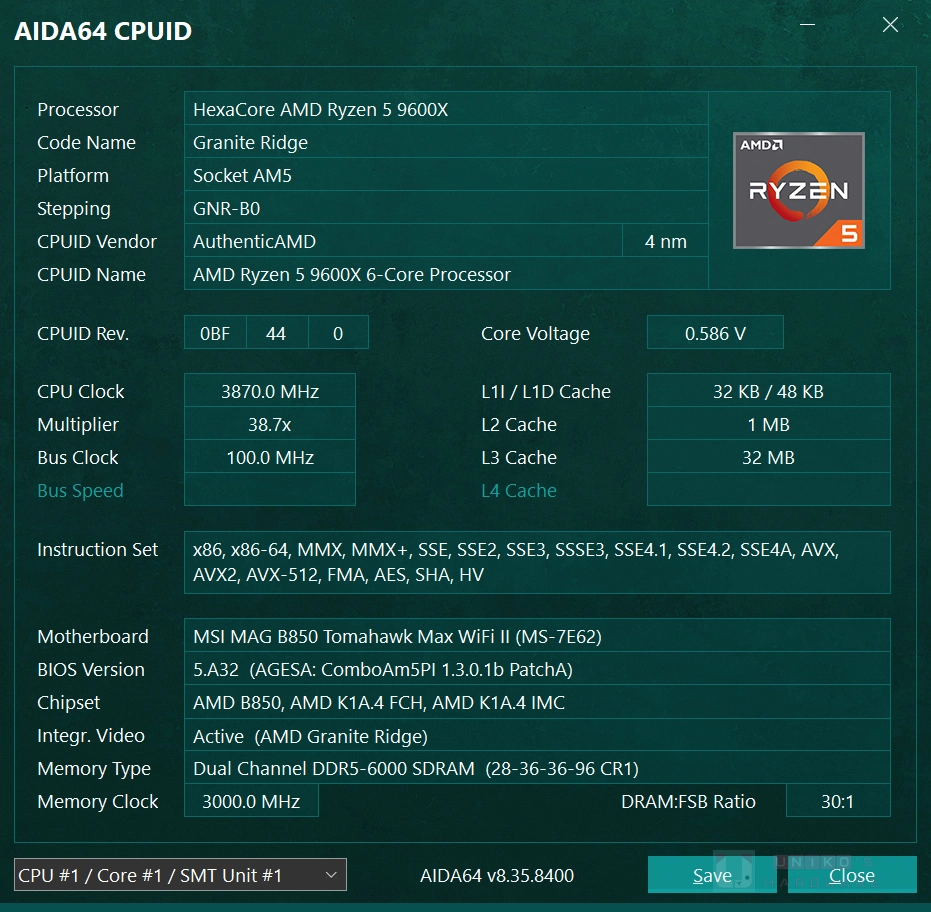Screen dimensions: 931x912
Task: Click the L1 cache value 32 KB / 48 KB
Action: click(768, 391)
